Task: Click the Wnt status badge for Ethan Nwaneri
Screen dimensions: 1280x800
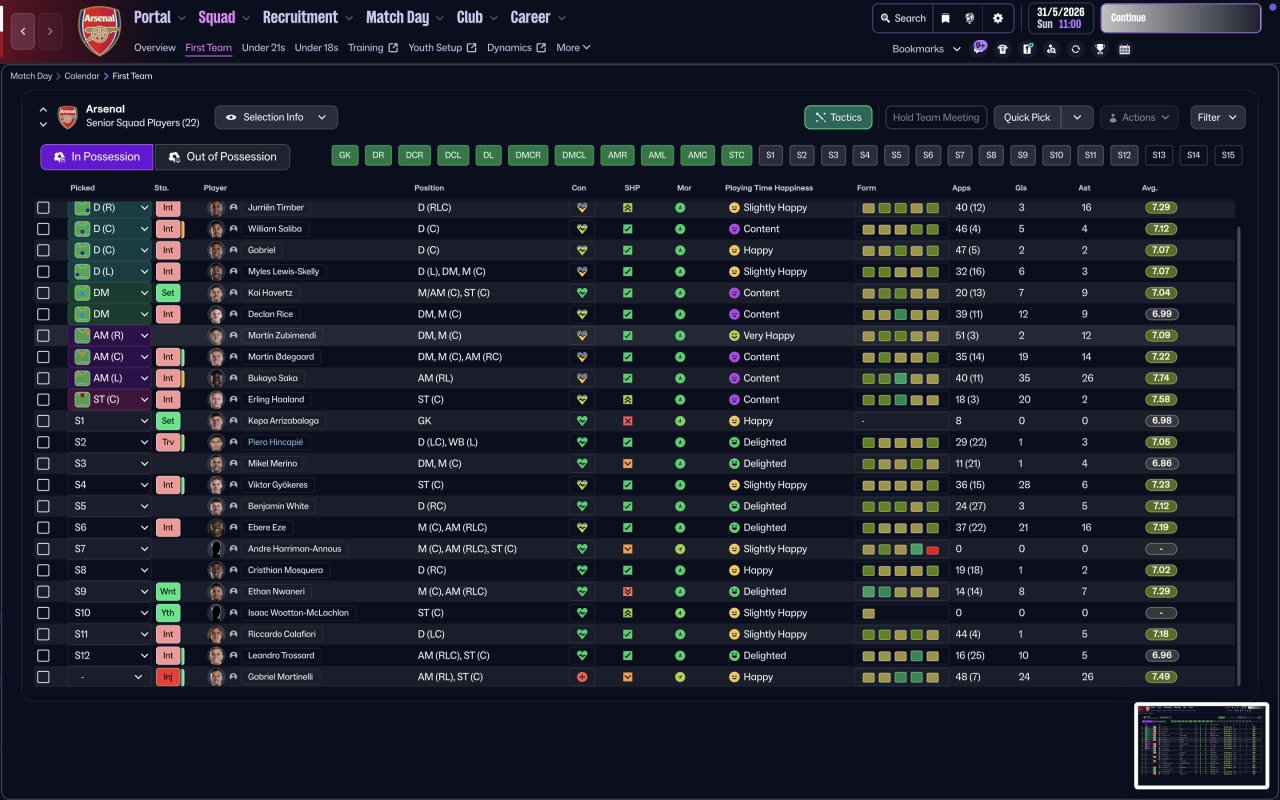Action: pyautogui.click(x=167, y=592)
